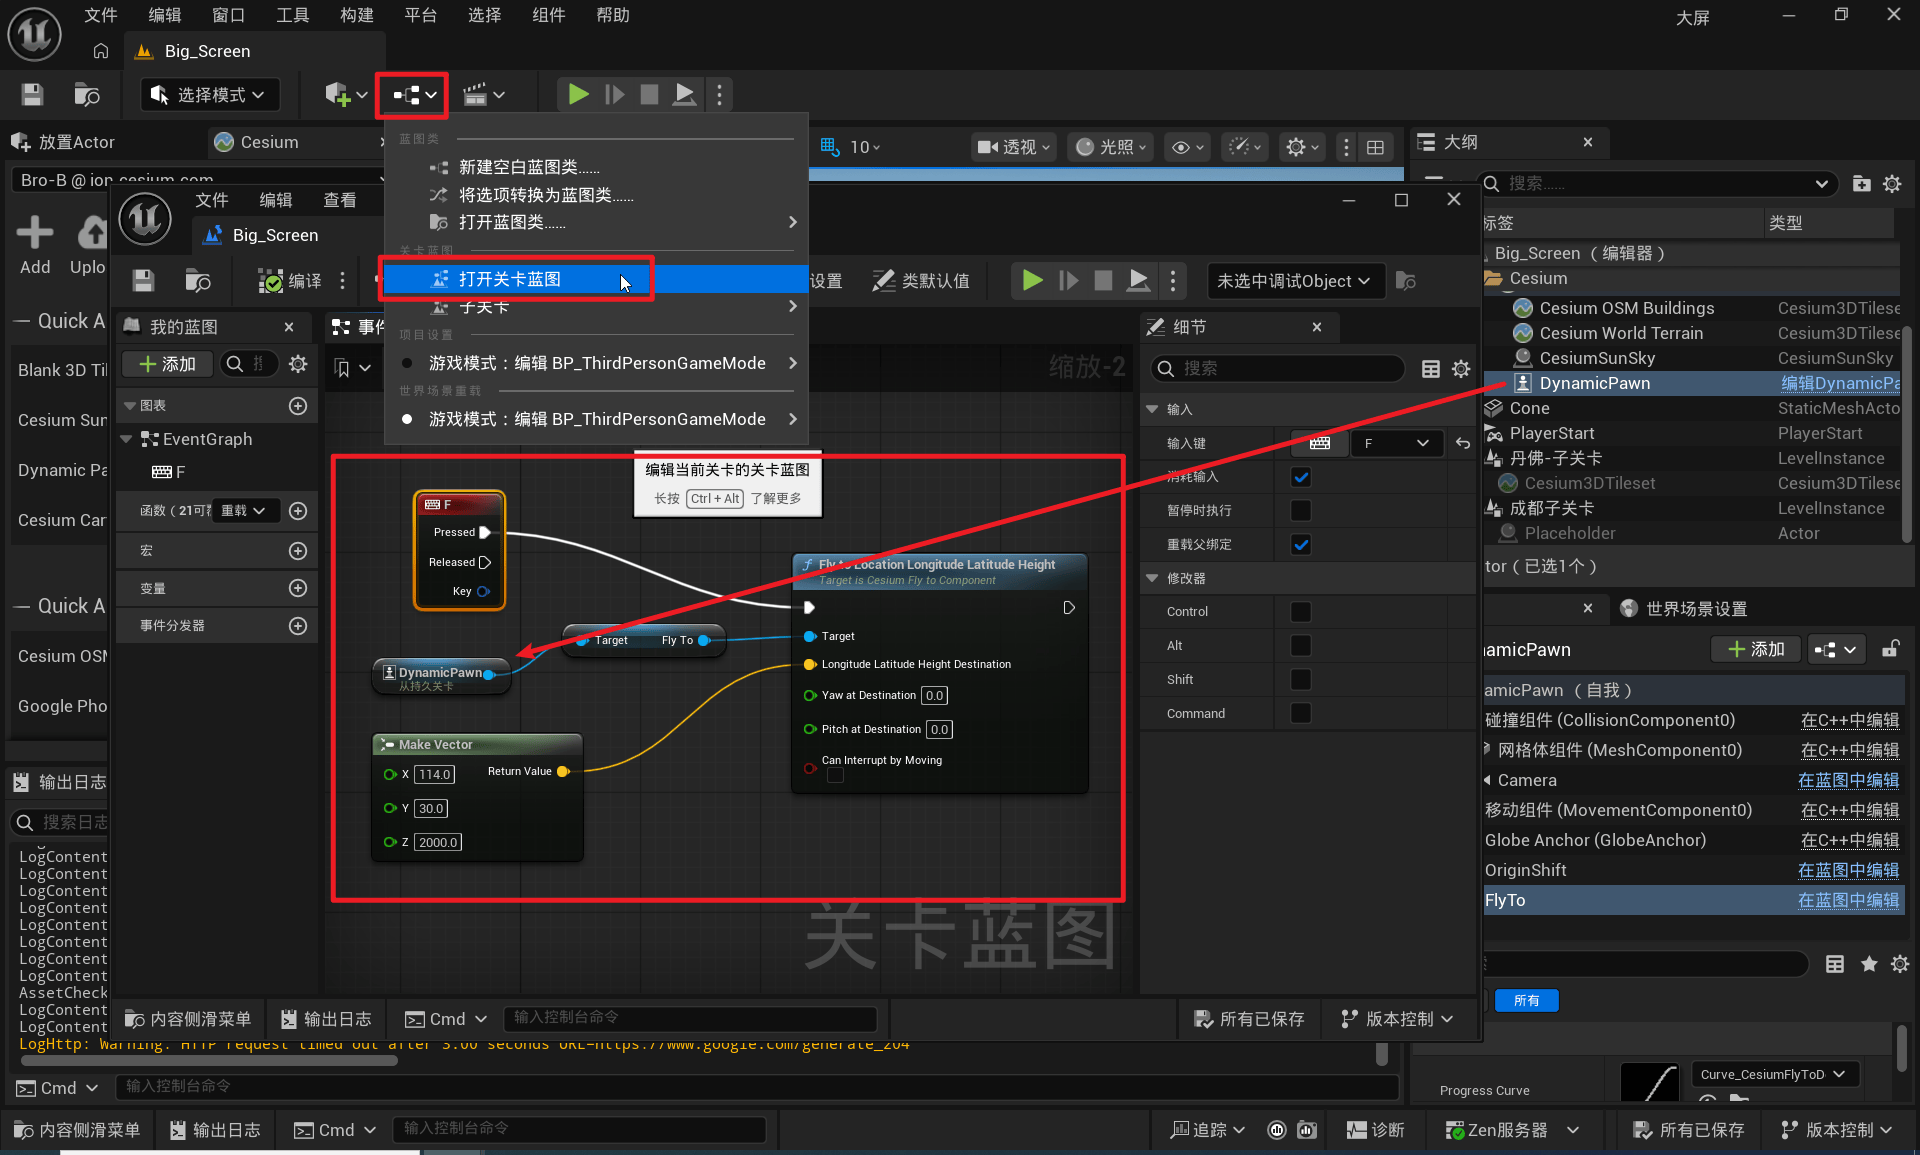Open 版本控制 in bottom status bar

pos(1838,1130)
